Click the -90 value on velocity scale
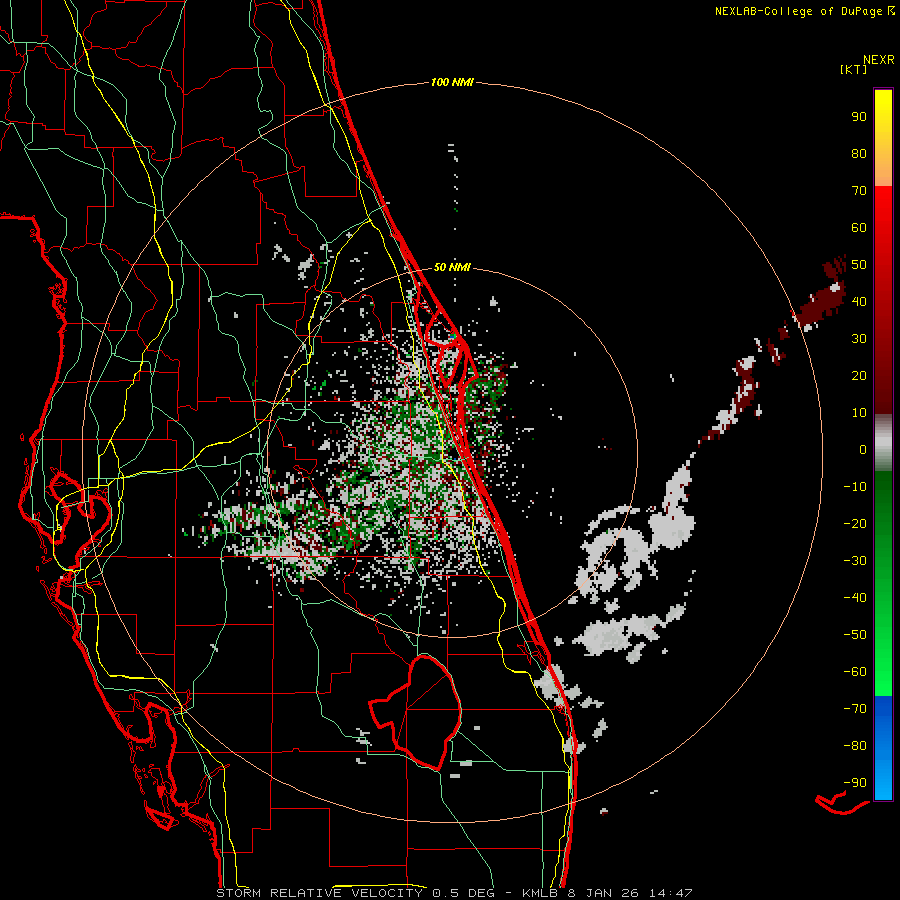This screenshot has width=900, height=900. tap(855, 783)
